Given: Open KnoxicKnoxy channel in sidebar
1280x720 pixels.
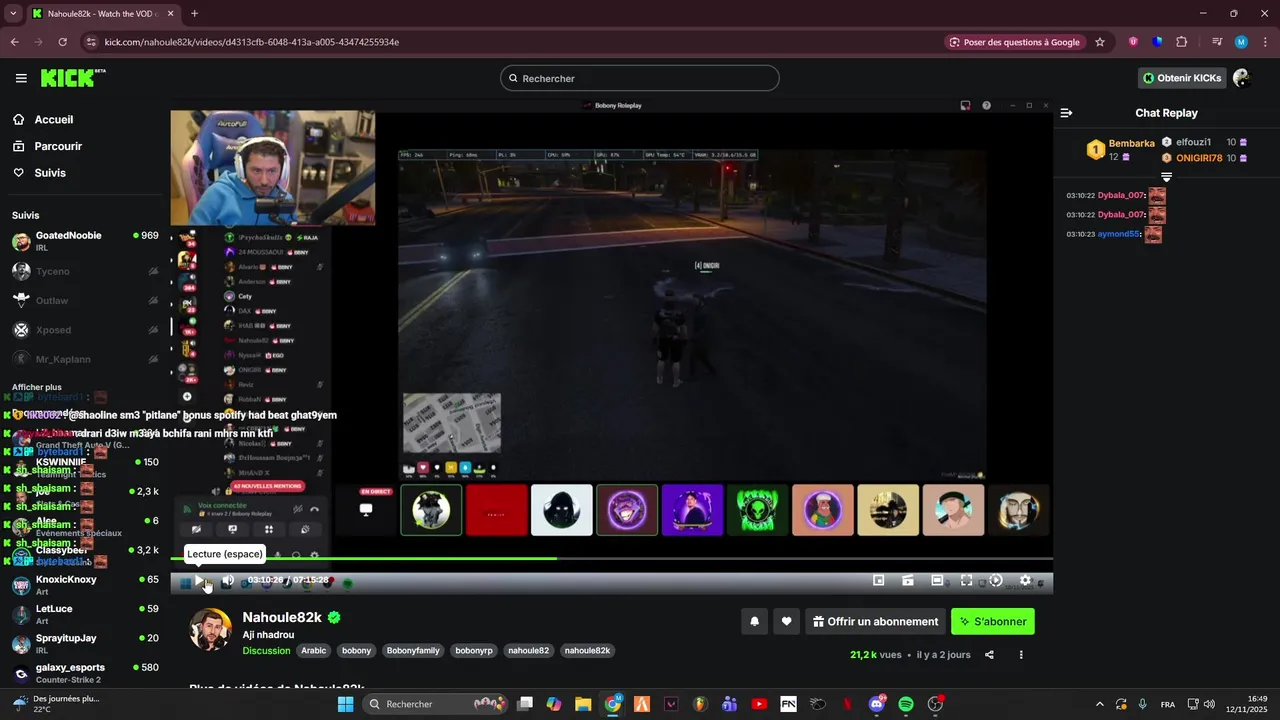Looking at the screenshot, I should (x=85, y=585).
